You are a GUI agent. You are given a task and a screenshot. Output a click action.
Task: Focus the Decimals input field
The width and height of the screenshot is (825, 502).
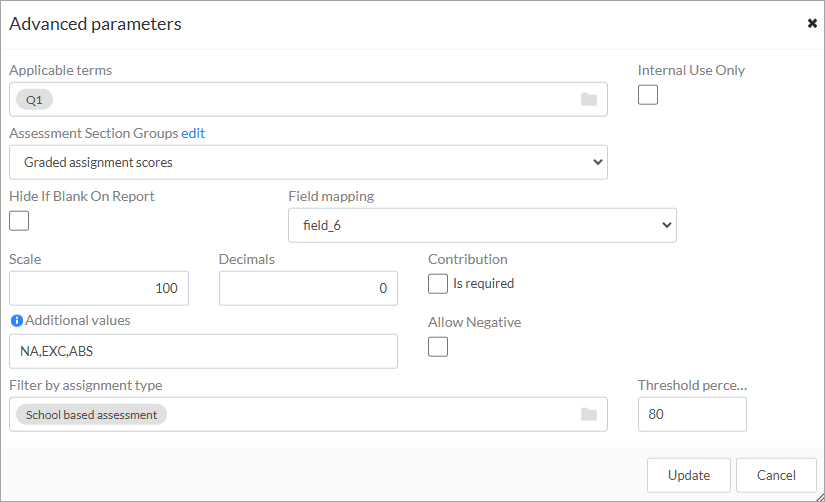point(308,288)
